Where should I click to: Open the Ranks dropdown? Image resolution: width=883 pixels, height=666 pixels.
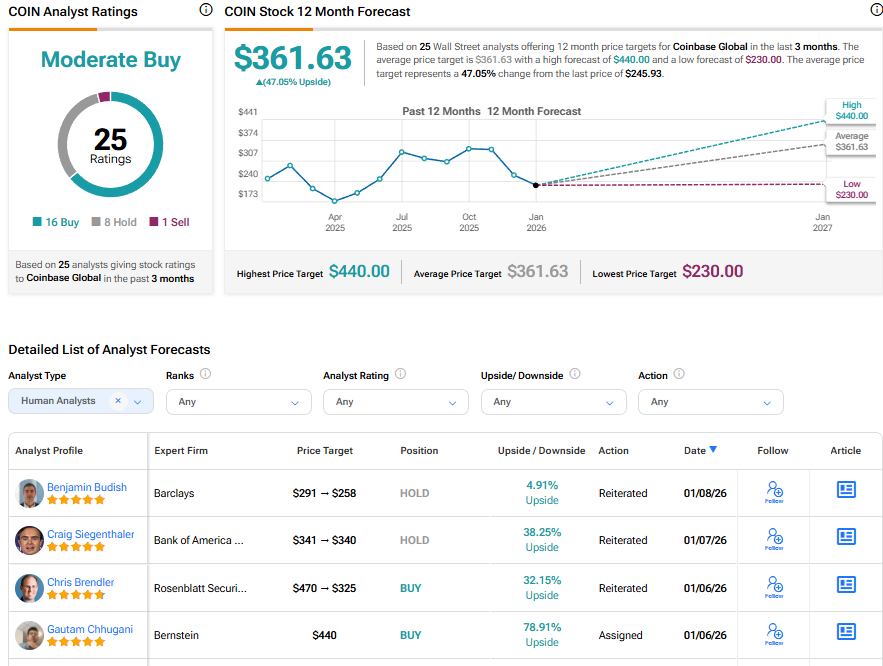click(x=238, y=402)
